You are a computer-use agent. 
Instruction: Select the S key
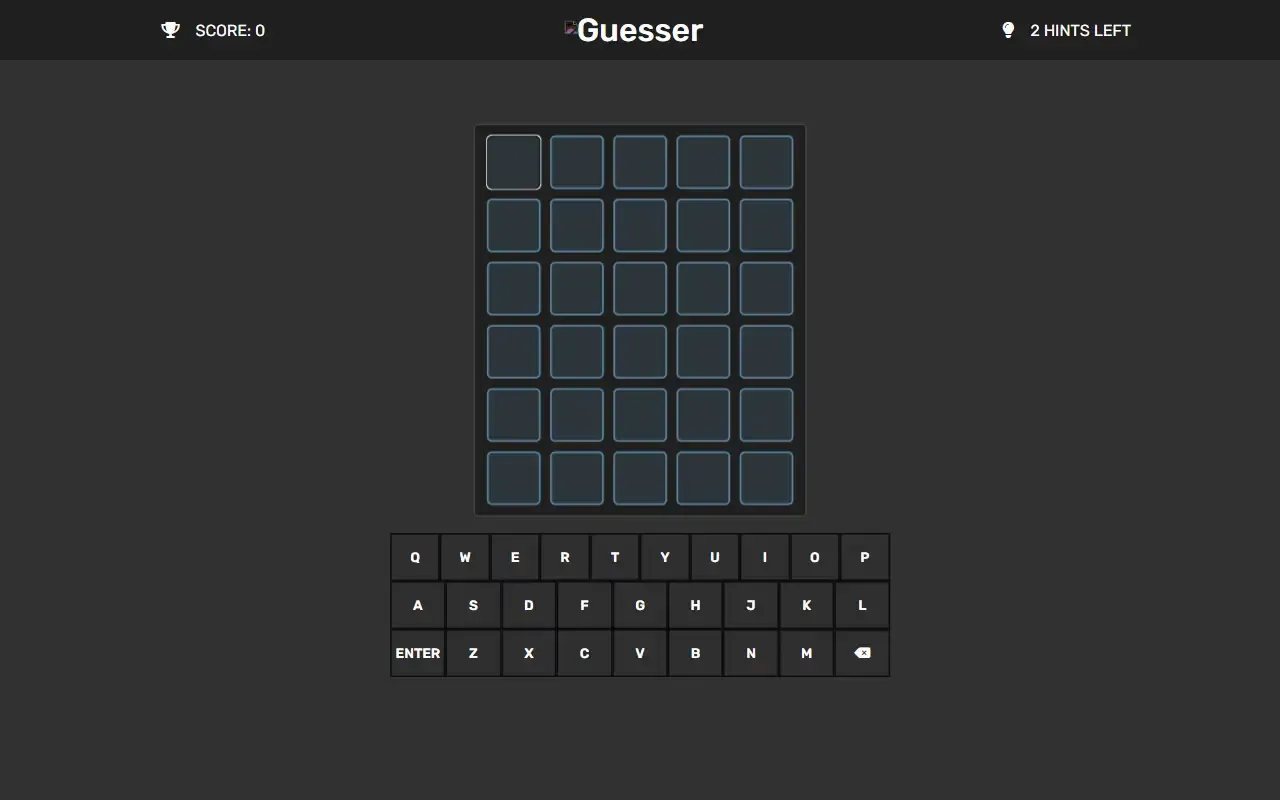(473, 605)
